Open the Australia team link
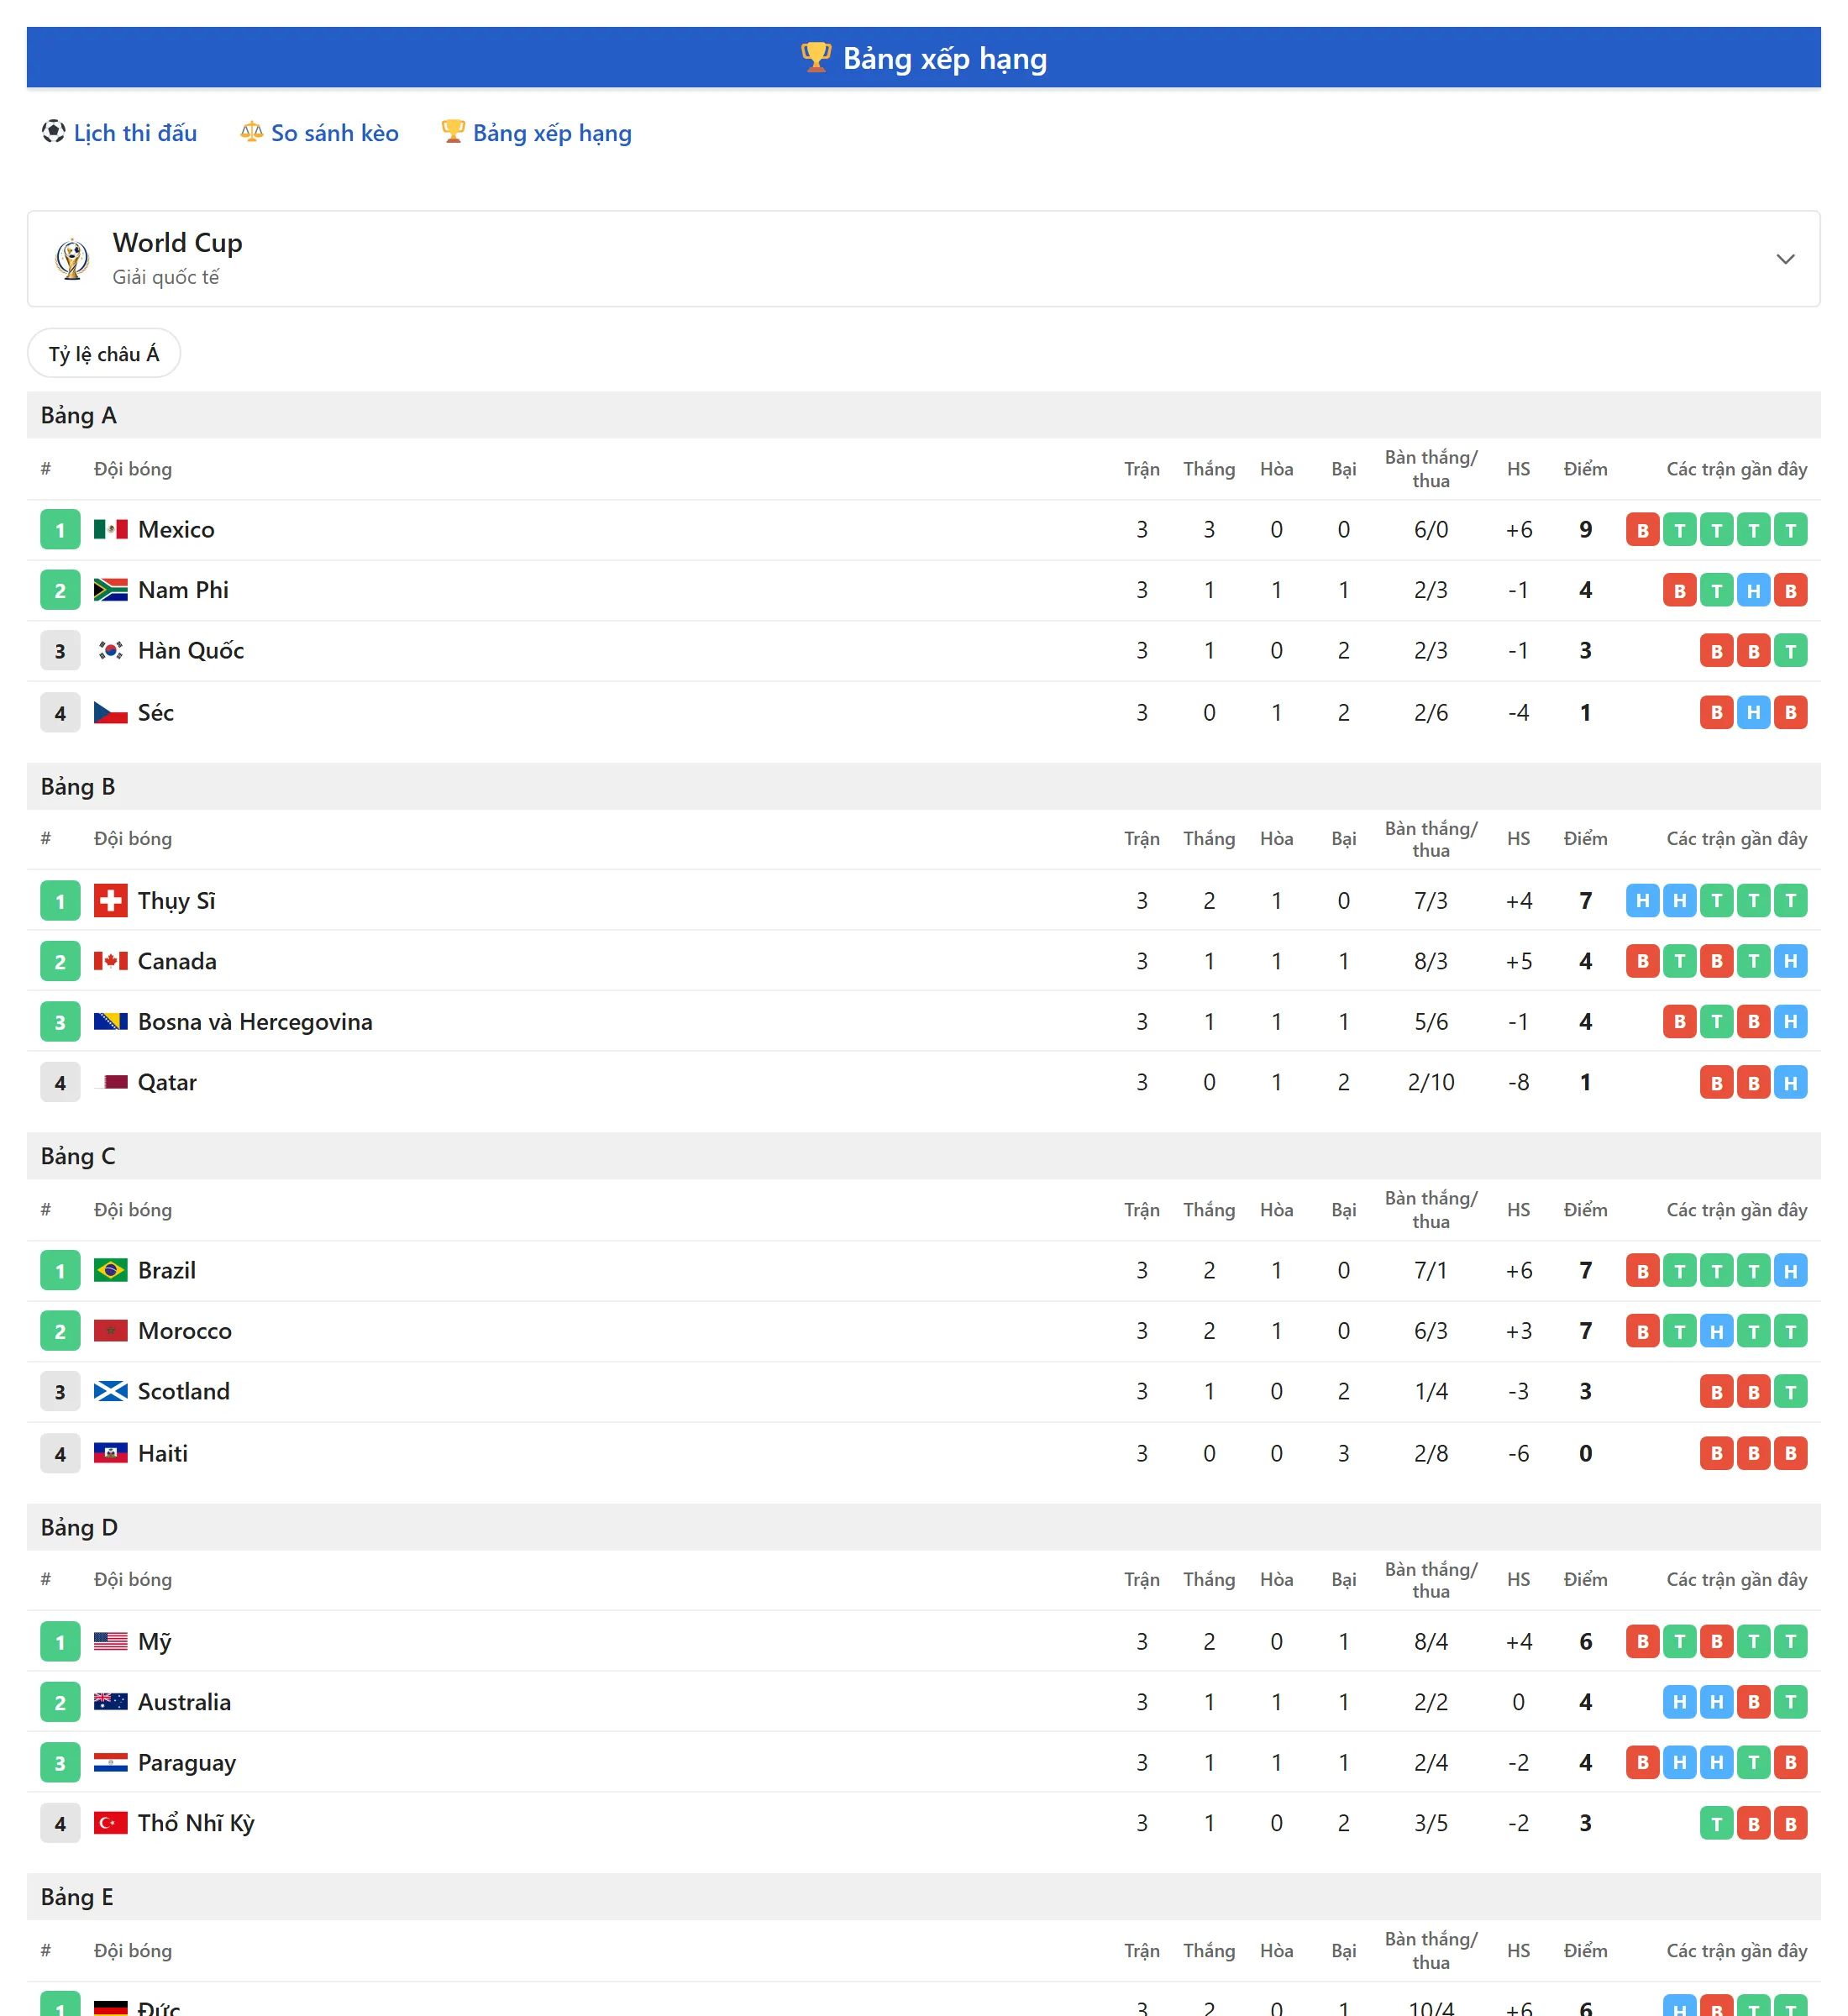This screenshot has height=2016, width=1848. (184, 1702)
